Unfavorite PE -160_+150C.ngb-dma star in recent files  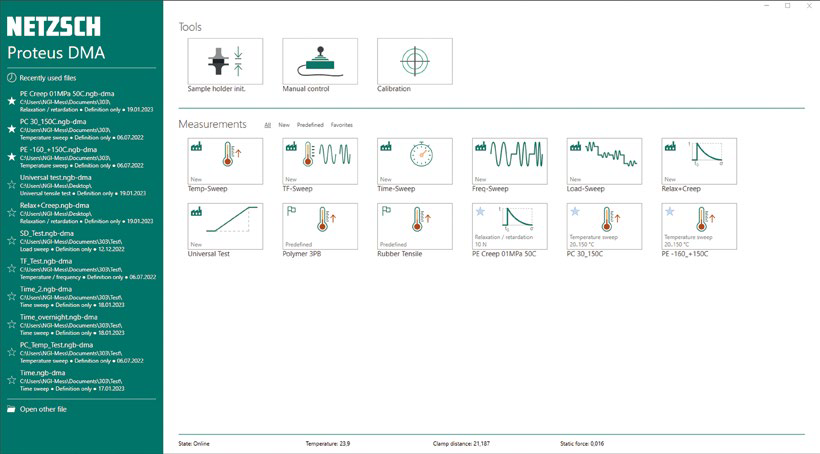12,156
